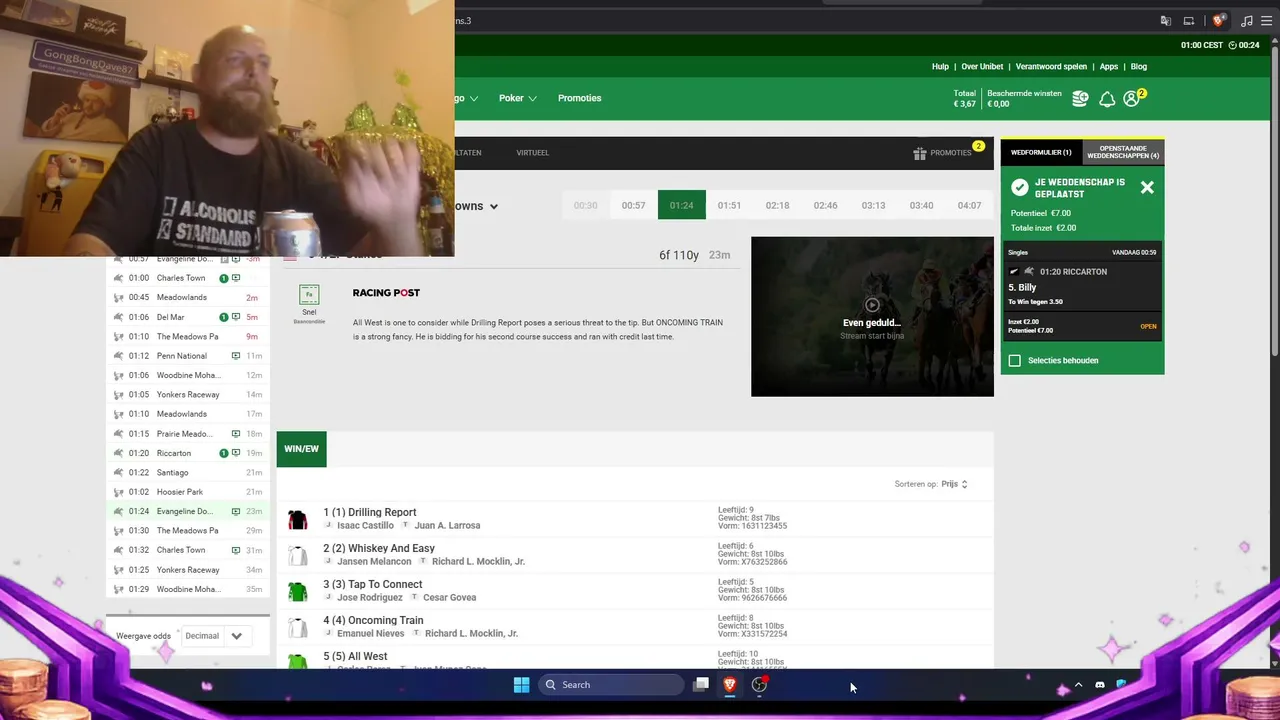Open the racecourse name dropdown arrow

(493, 207)
